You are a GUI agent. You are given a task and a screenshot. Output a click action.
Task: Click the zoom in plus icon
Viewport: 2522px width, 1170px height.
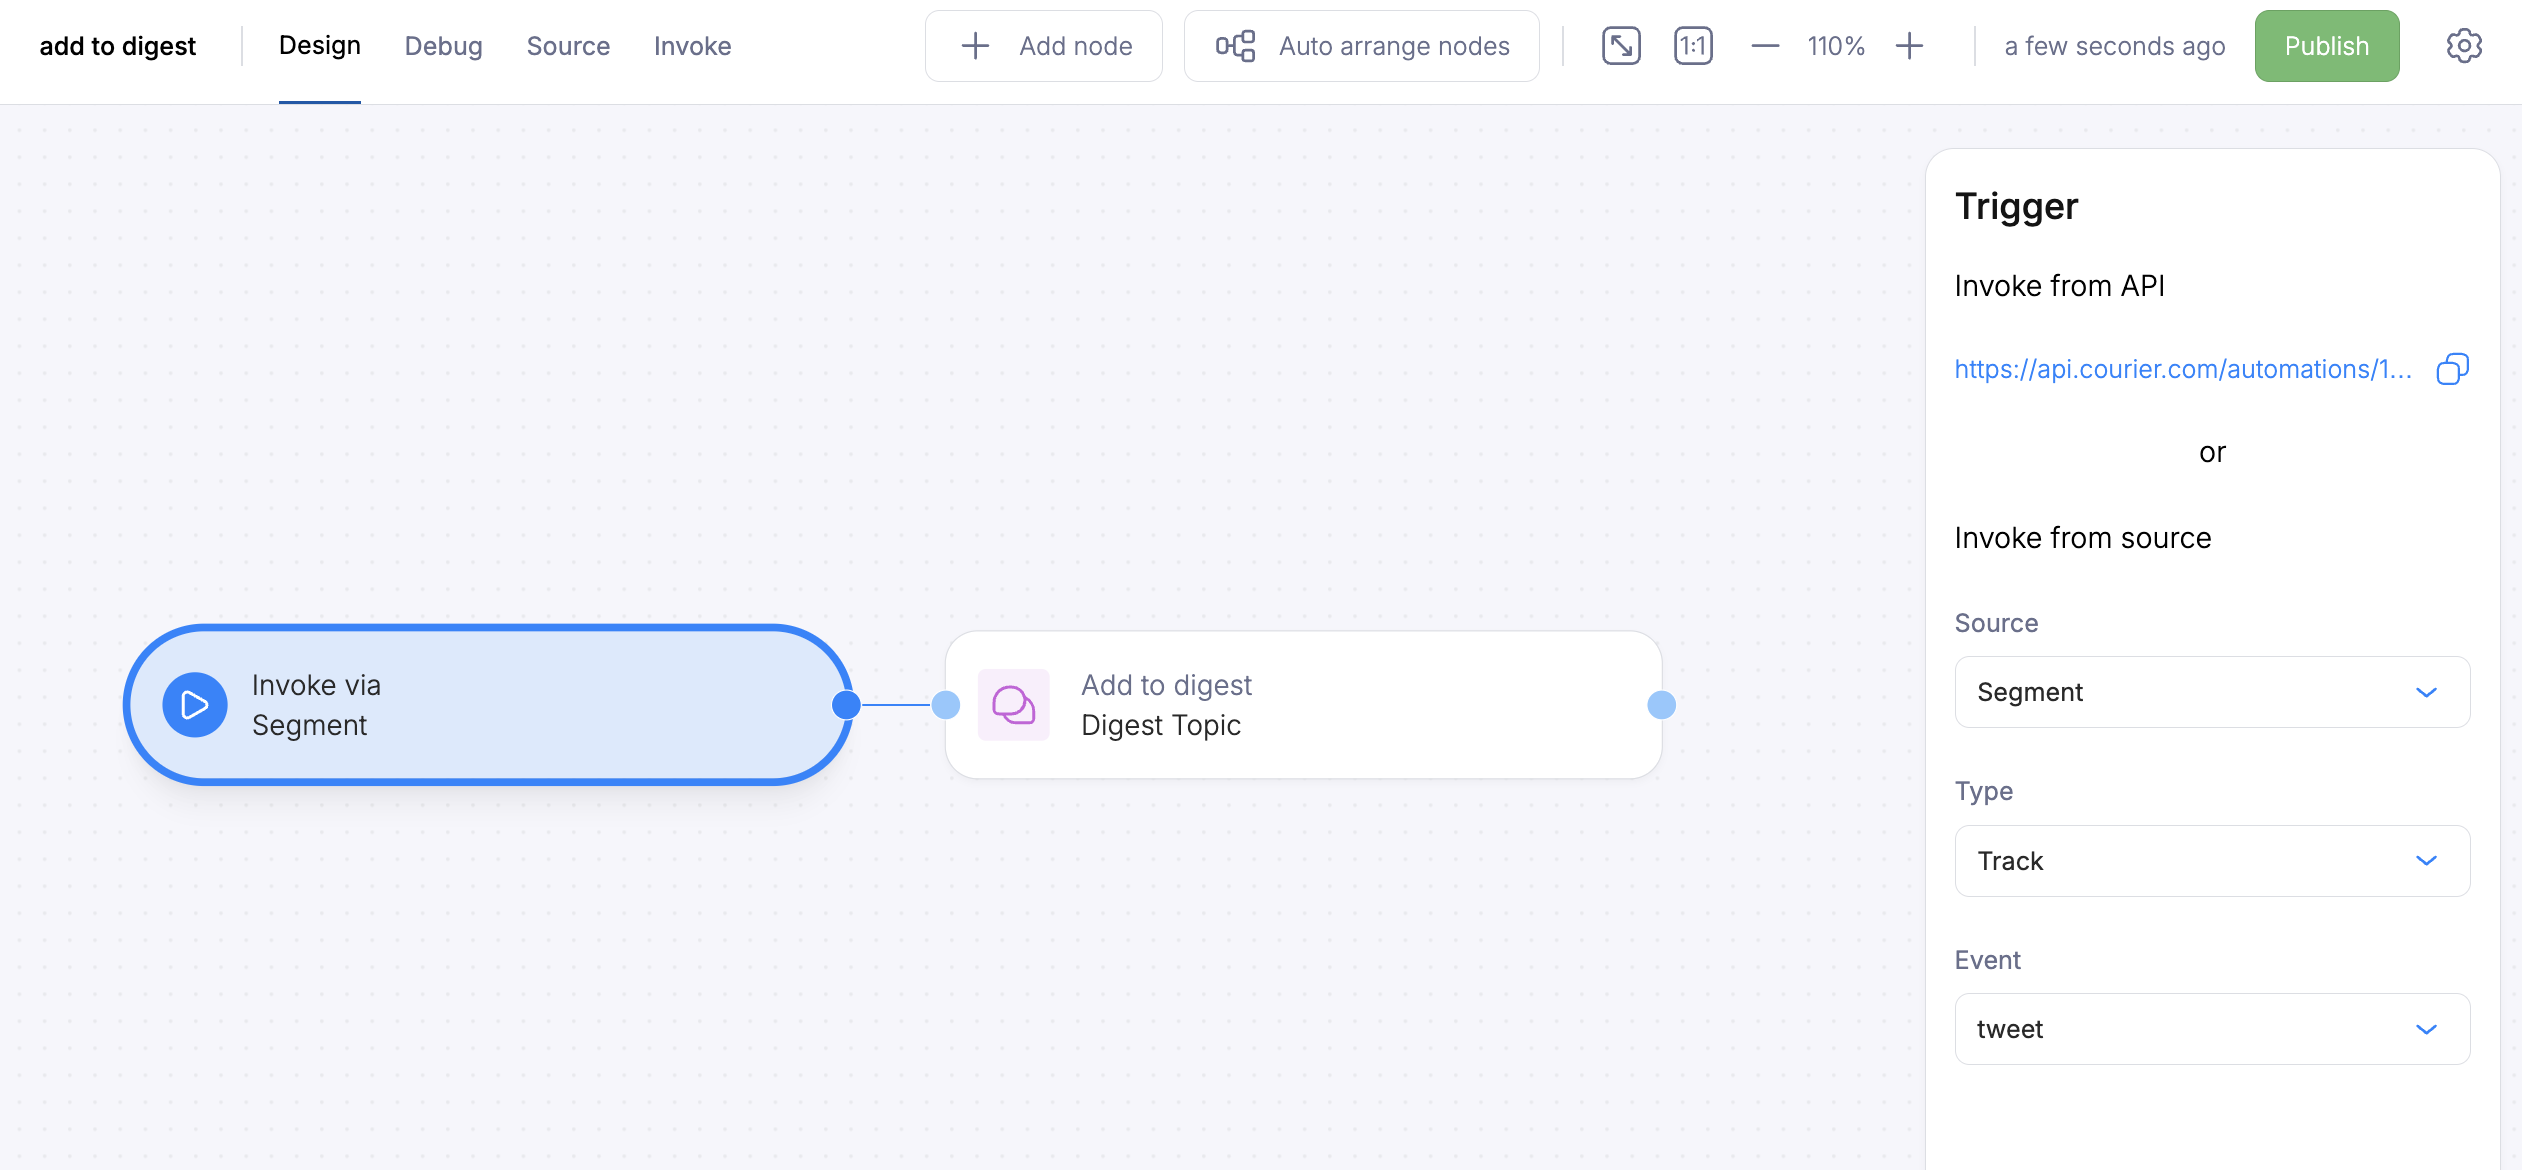[1909, 45]
